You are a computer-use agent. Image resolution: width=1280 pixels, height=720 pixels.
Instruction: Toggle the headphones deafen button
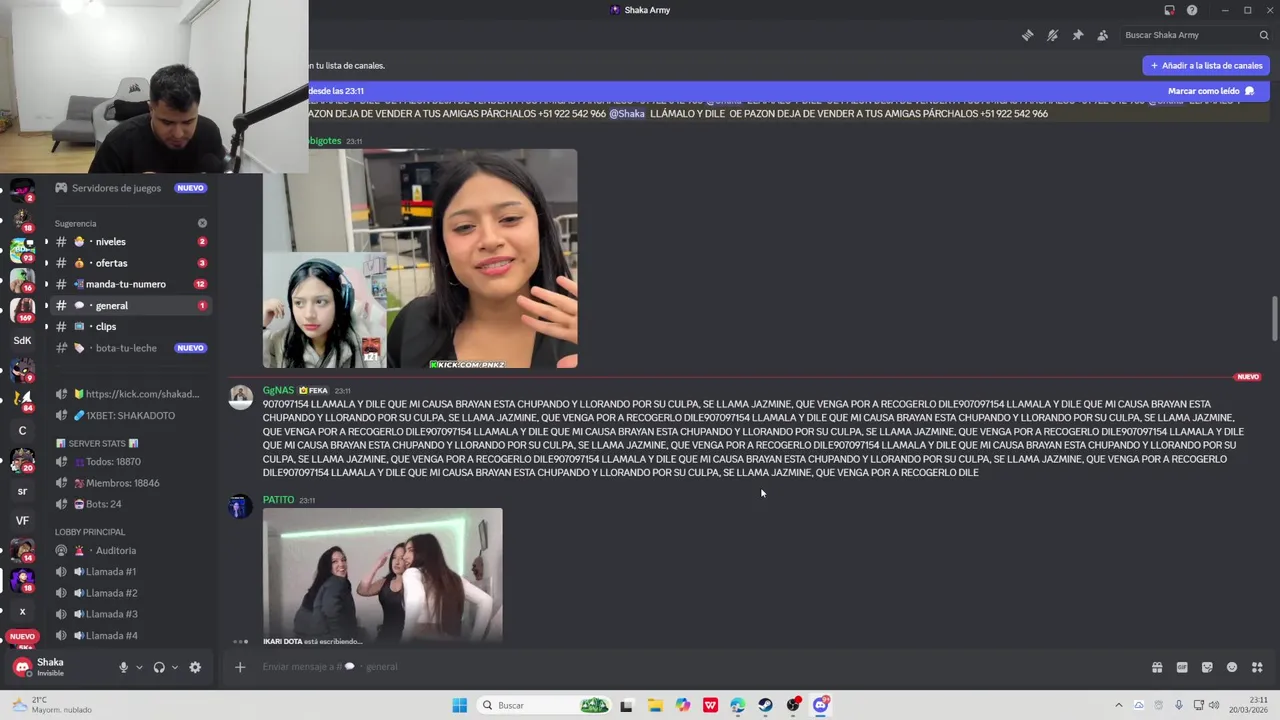(x=159, y=667)
